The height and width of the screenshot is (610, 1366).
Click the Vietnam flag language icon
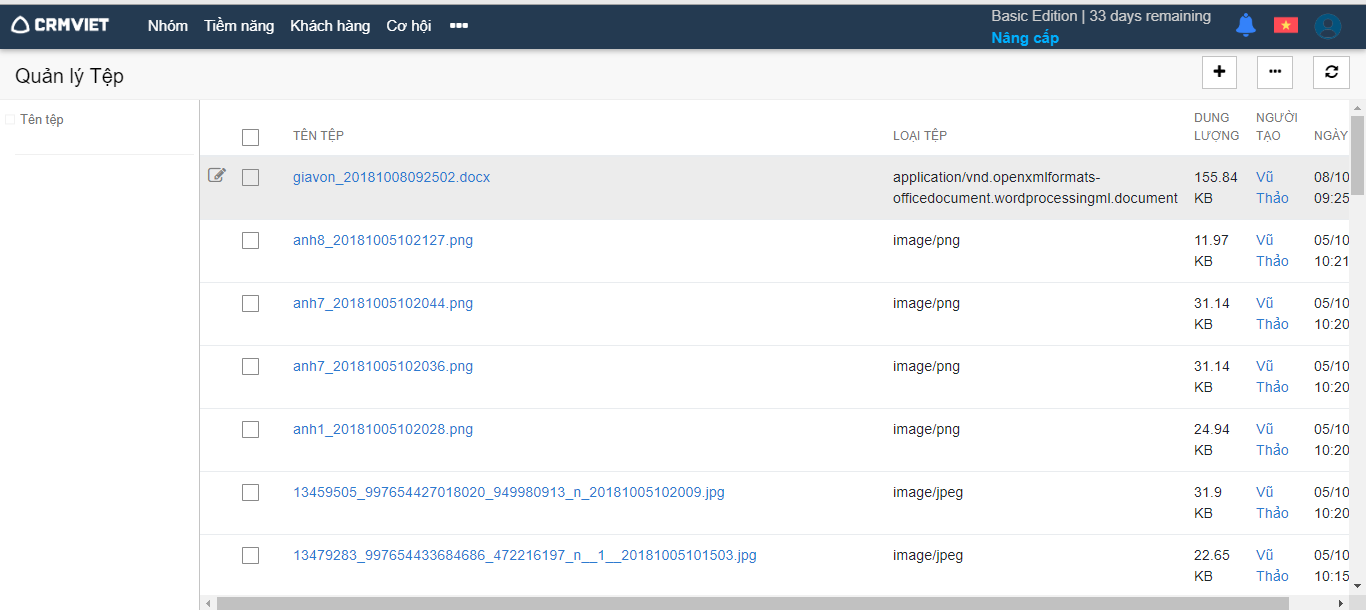pos(1285,26)
